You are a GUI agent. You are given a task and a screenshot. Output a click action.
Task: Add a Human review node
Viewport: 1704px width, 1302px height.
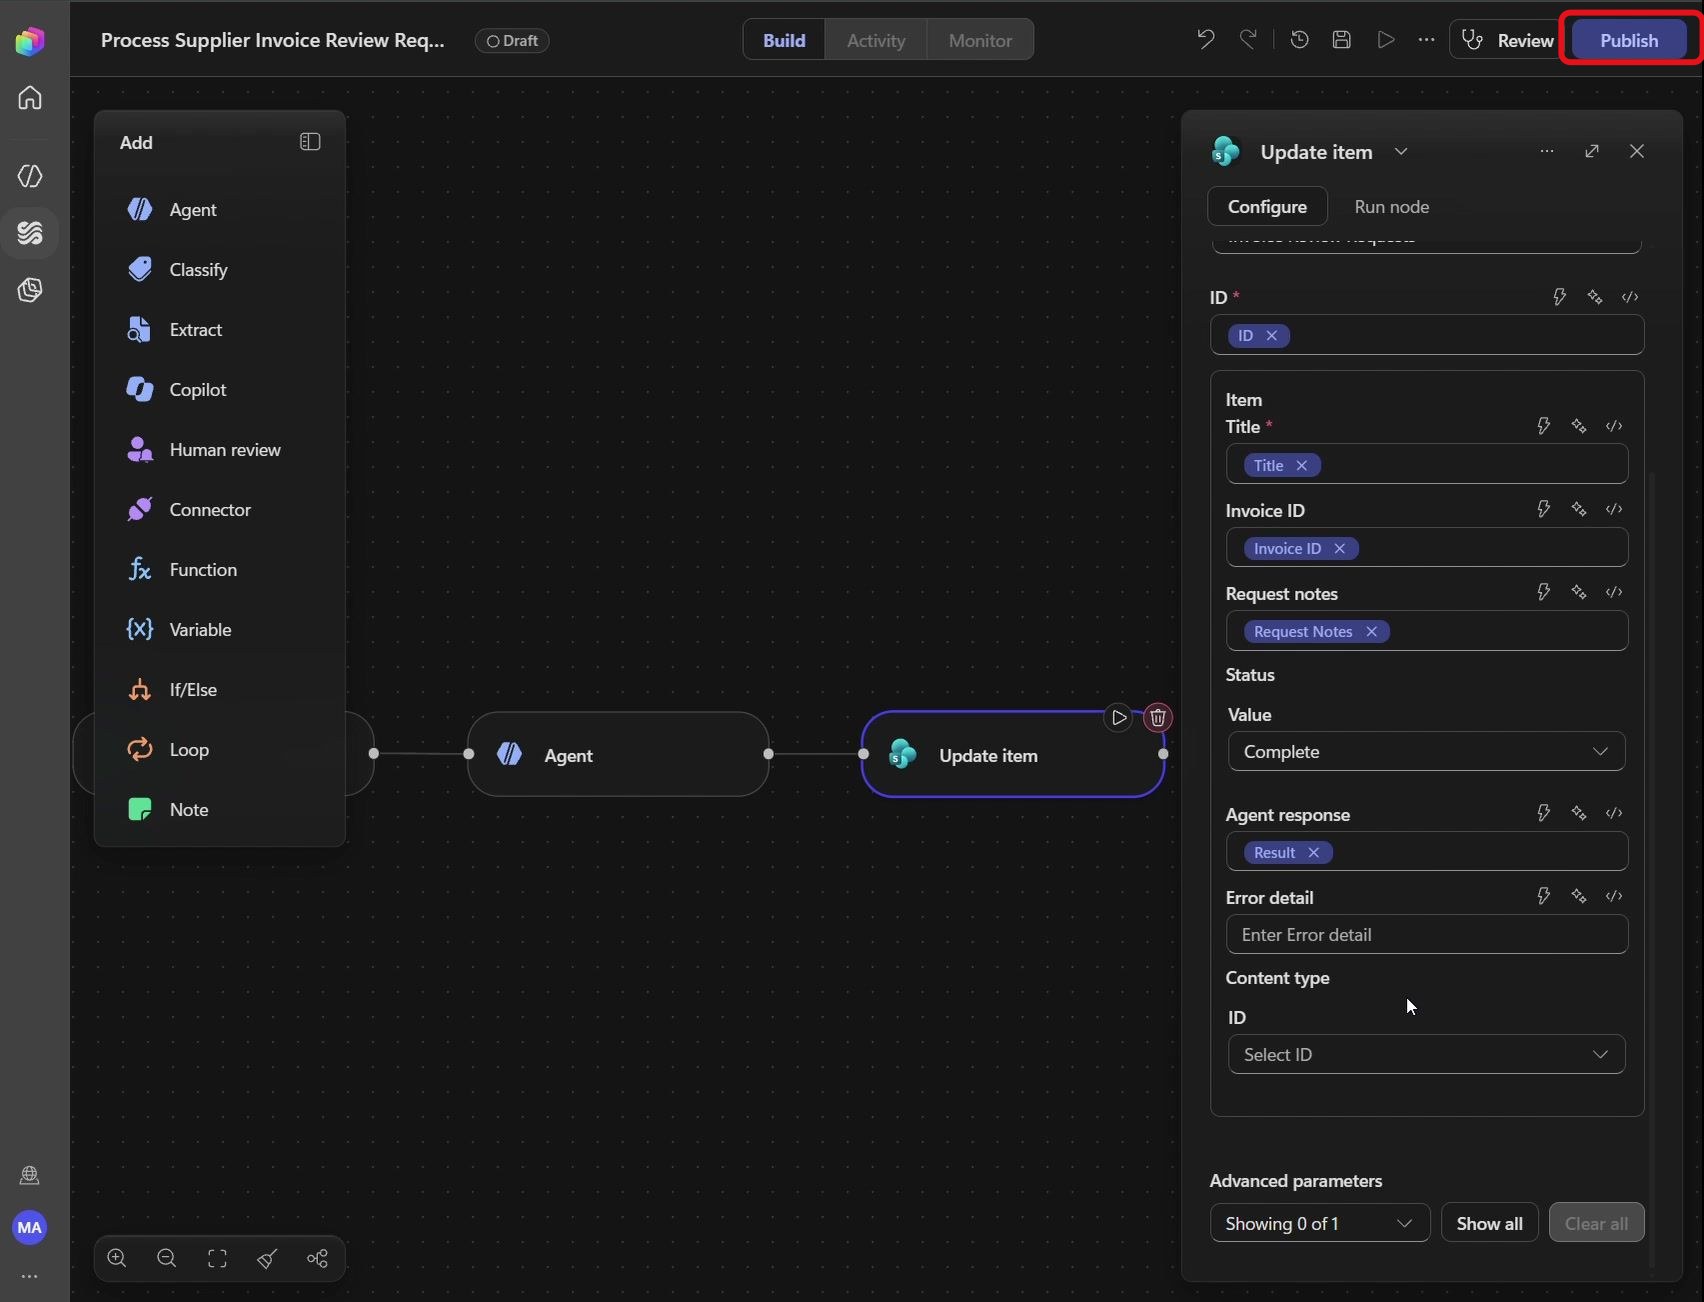pyautogui.click(x=220, y=449)
